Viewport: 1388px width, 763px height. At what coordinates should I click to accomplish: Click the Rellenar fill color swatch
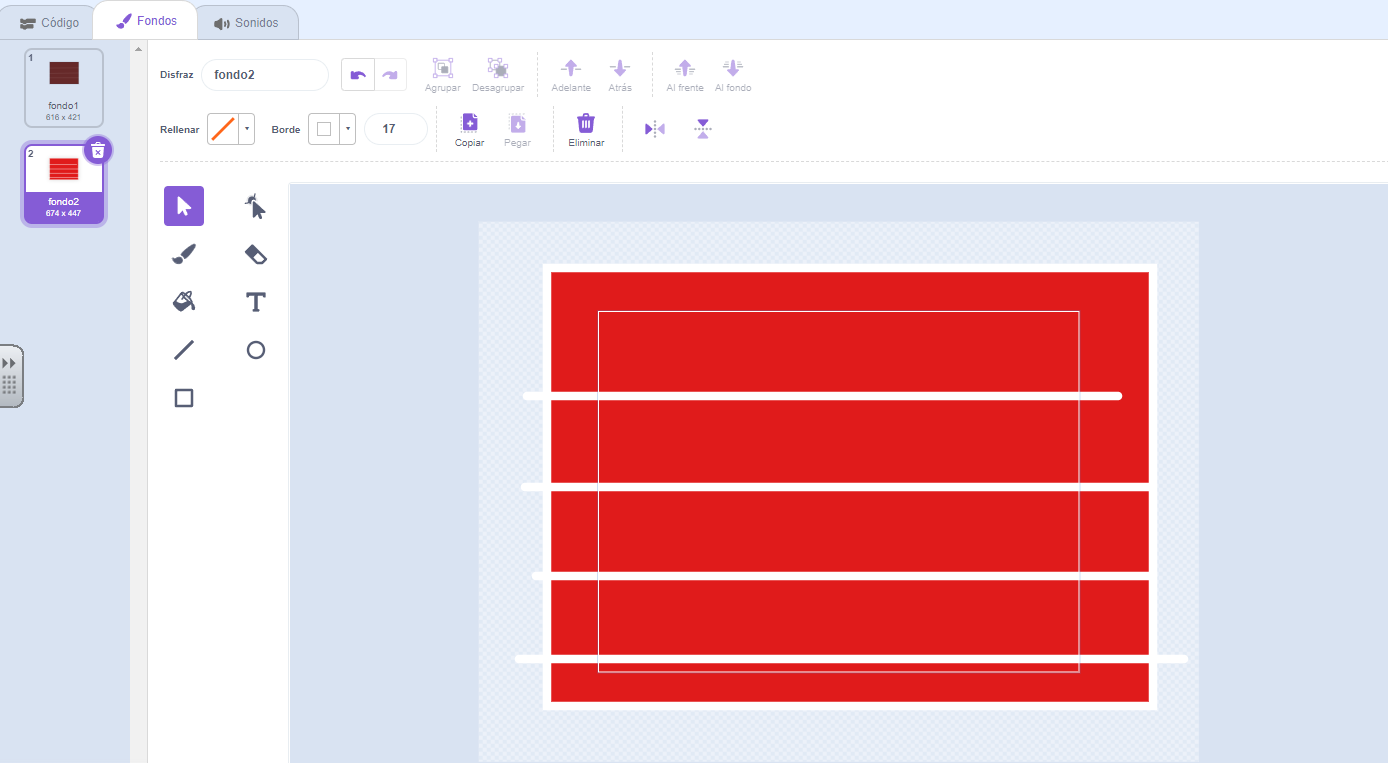(x=223, y=129)
